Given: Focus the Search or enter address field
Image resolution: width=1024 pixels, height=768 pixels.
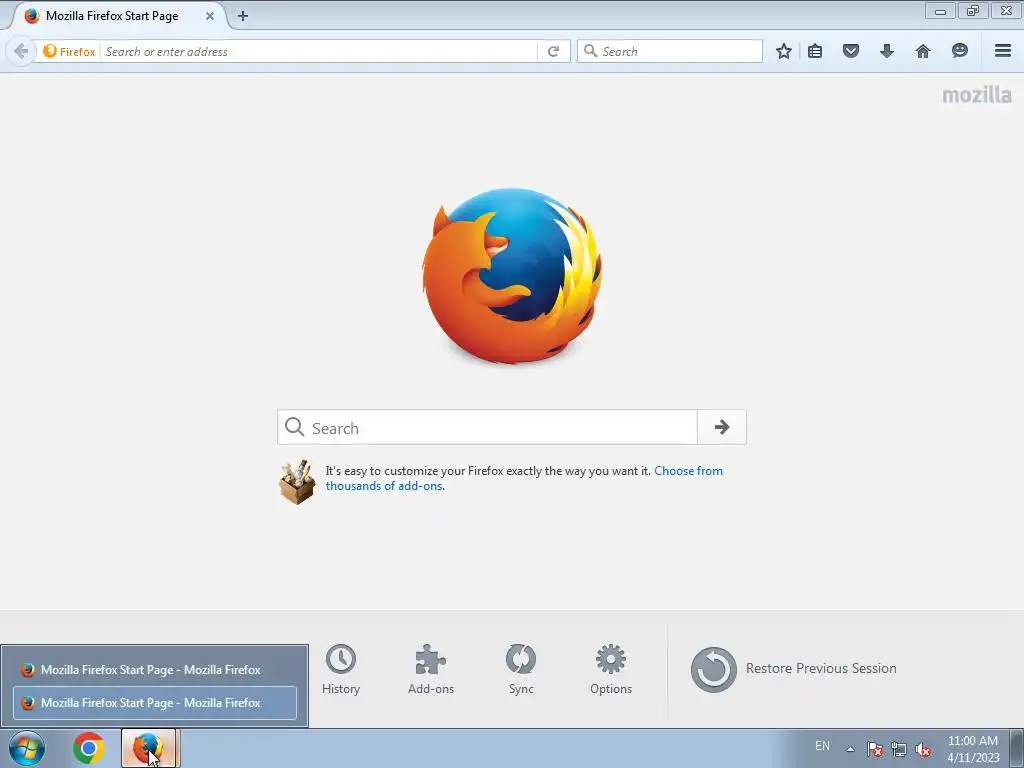Looking at the screenshot, I should (x=319, y=52).
